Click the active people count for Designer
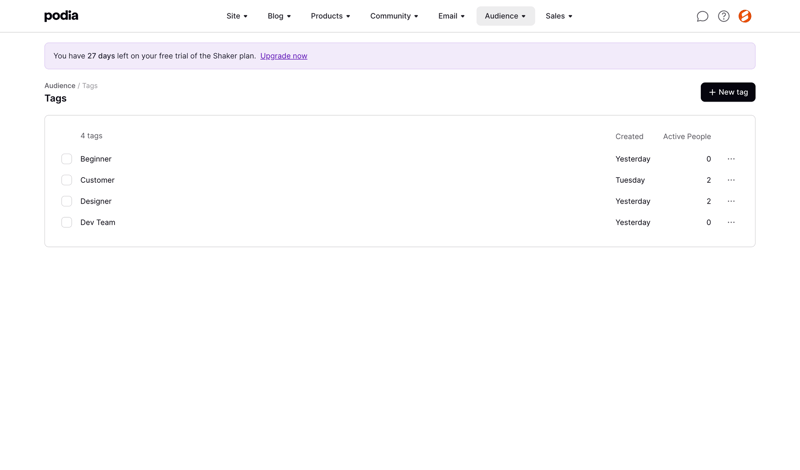The width and height of the screenshot is (800, 470). click(708, 201)
